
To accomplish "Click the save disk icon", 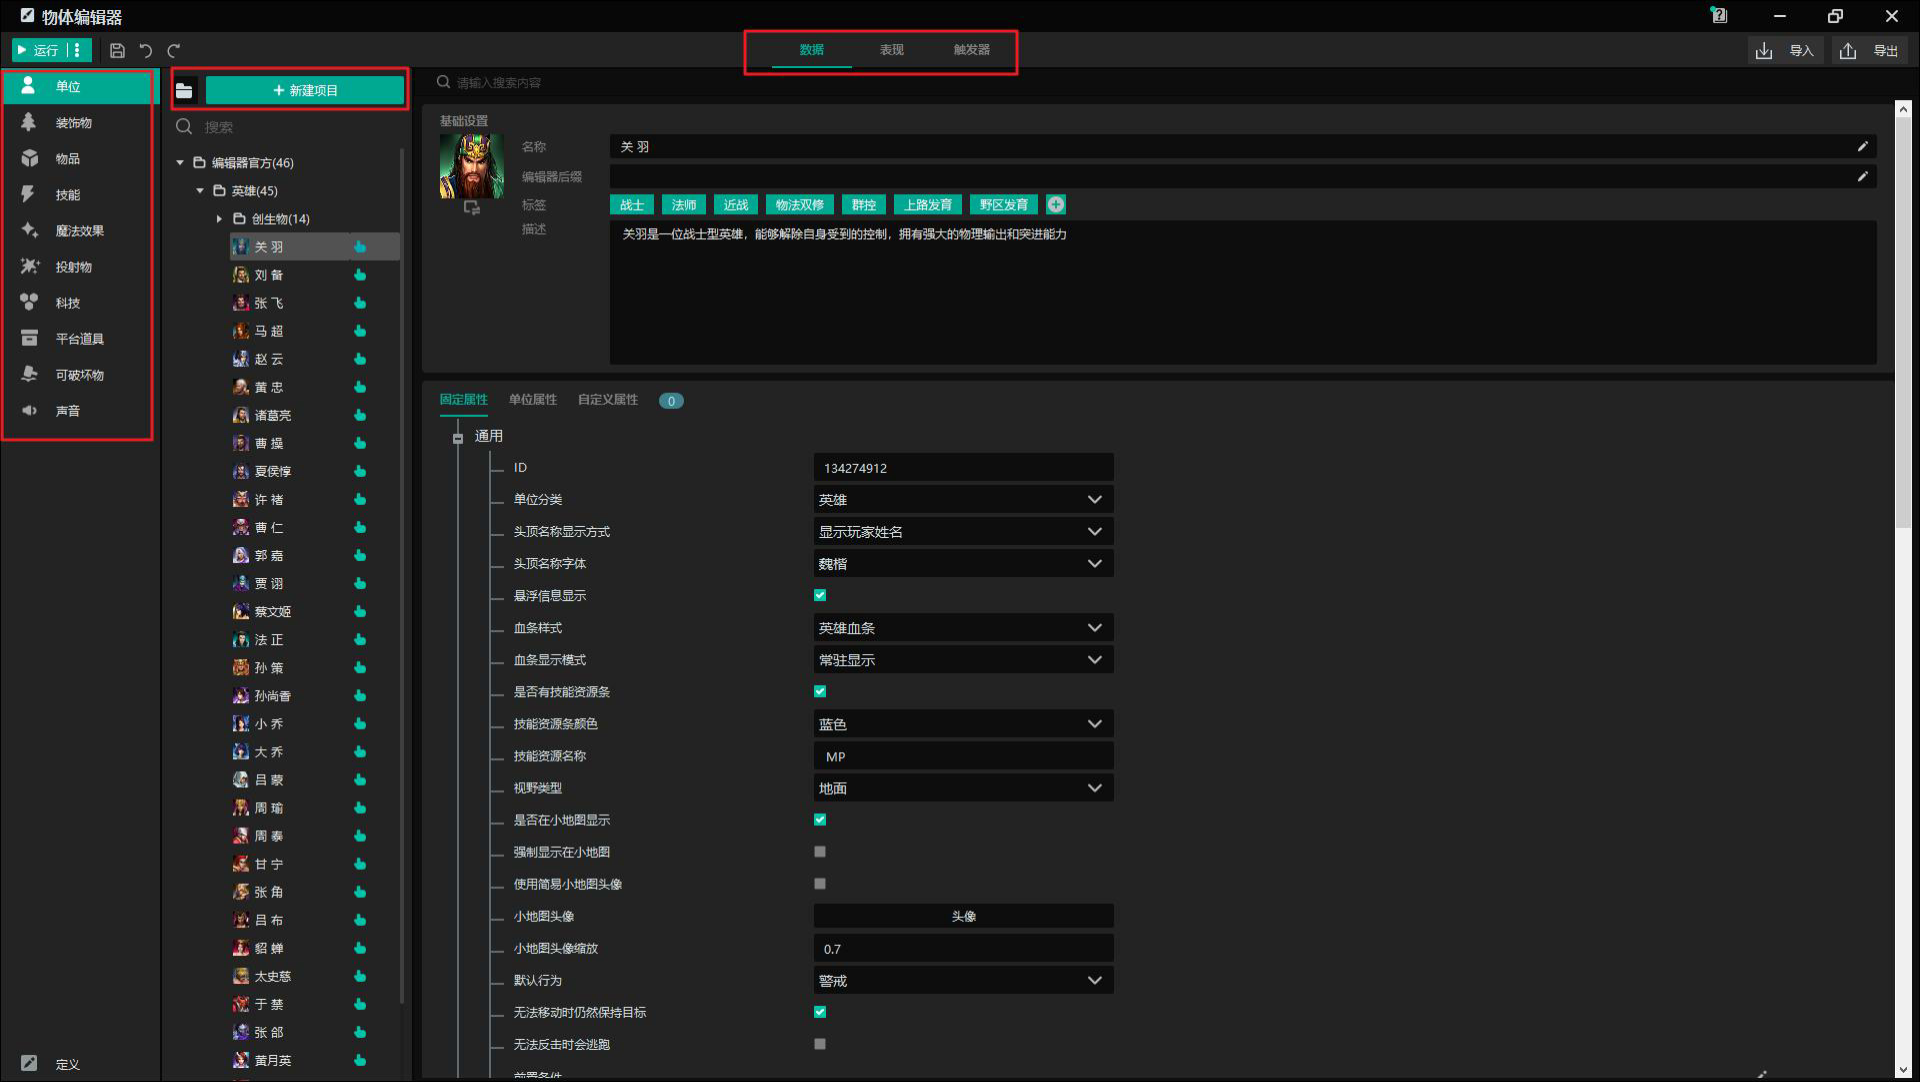I will coord(117,50).
